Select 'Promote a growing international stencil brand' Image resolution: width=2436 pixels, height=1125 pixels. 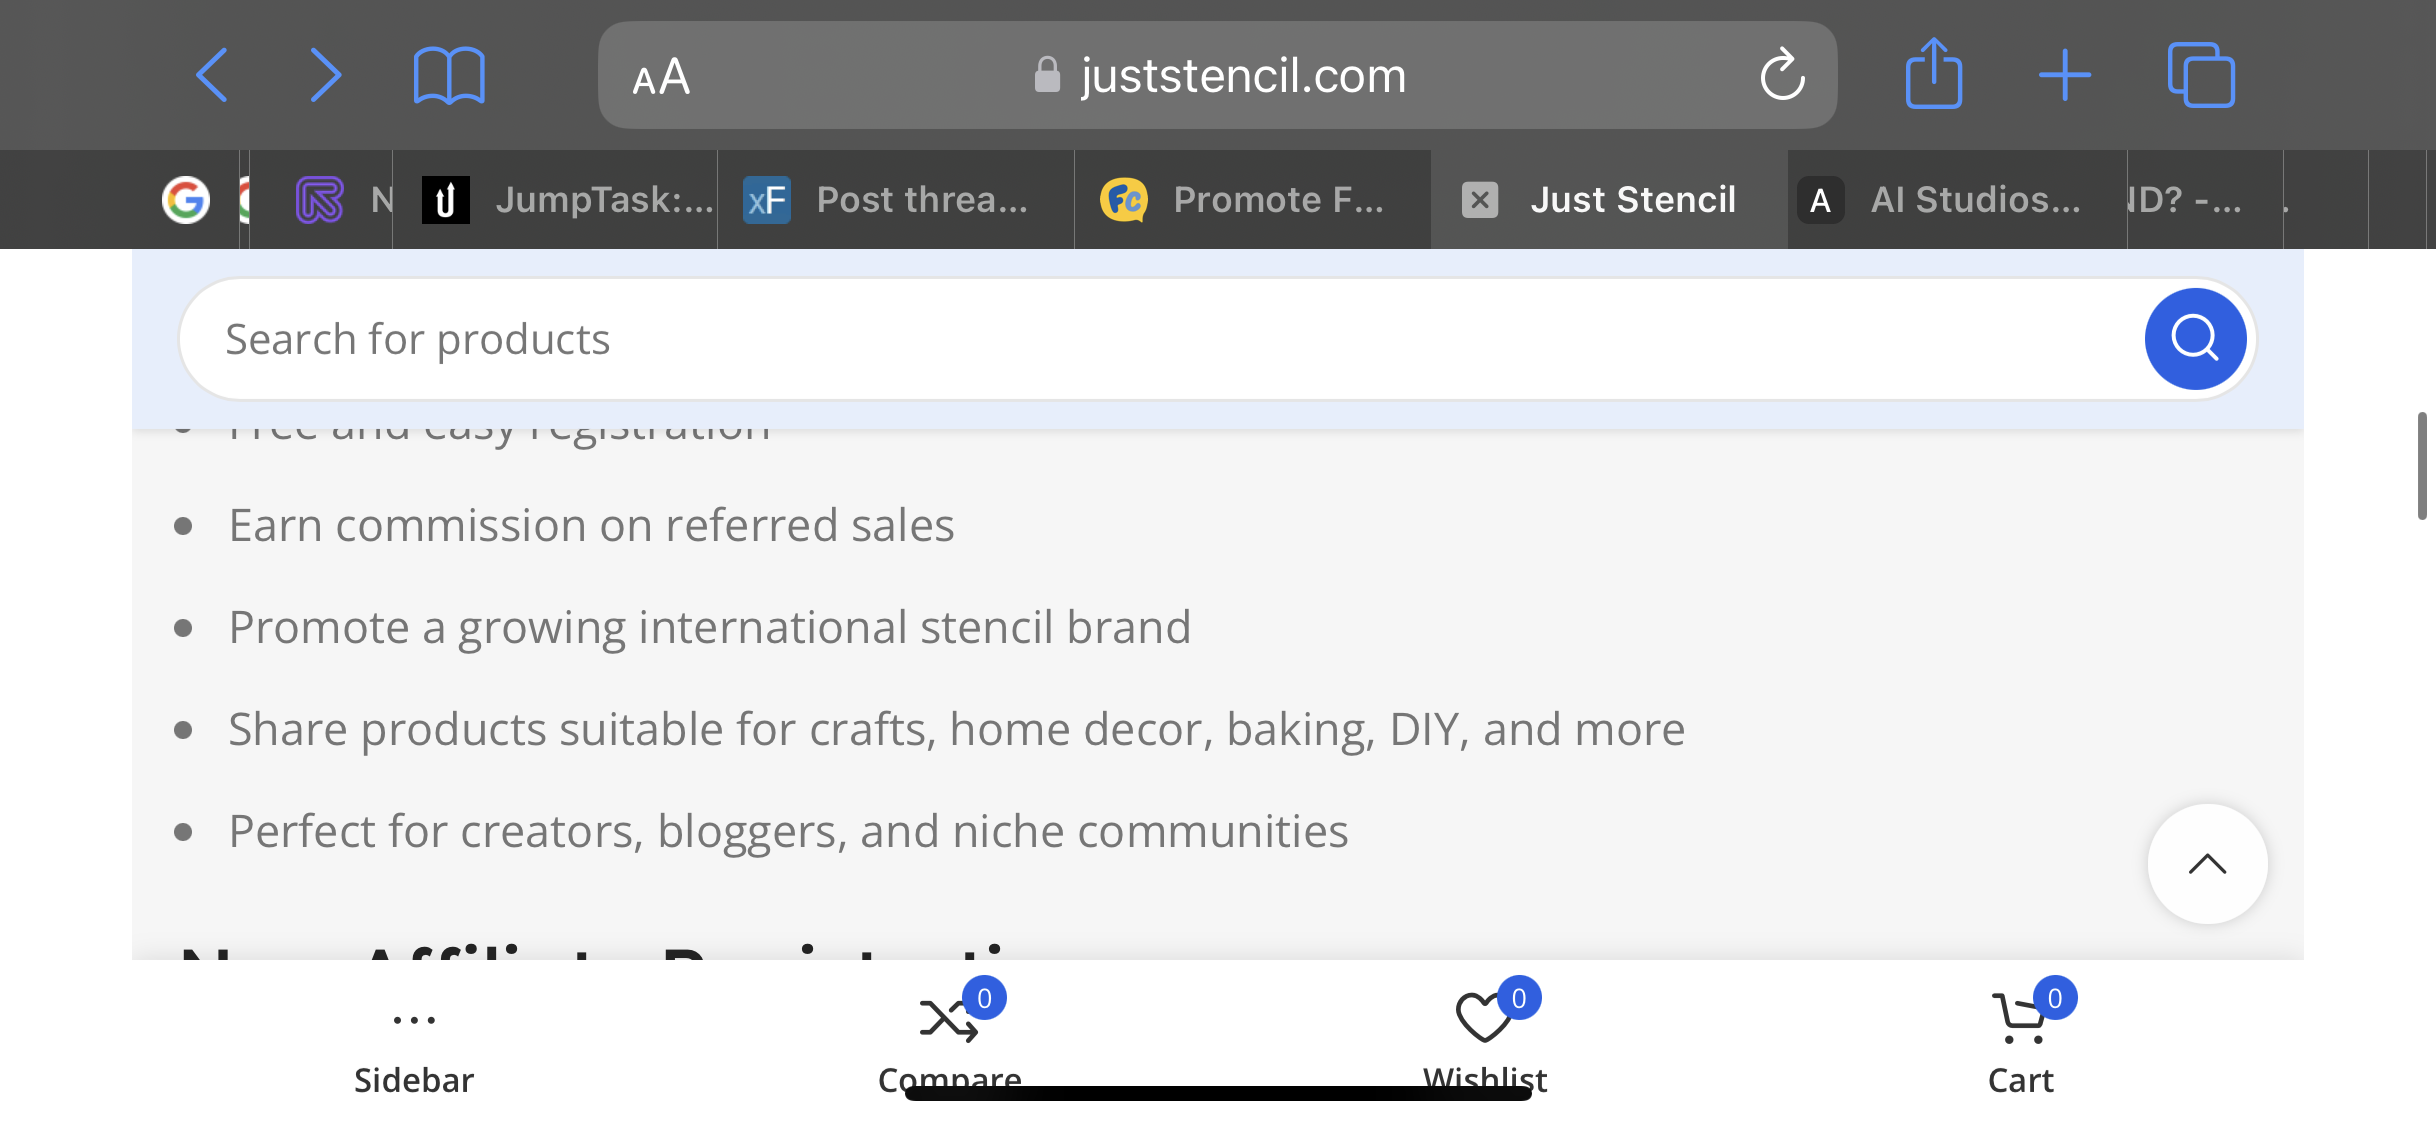coord(710,628)
